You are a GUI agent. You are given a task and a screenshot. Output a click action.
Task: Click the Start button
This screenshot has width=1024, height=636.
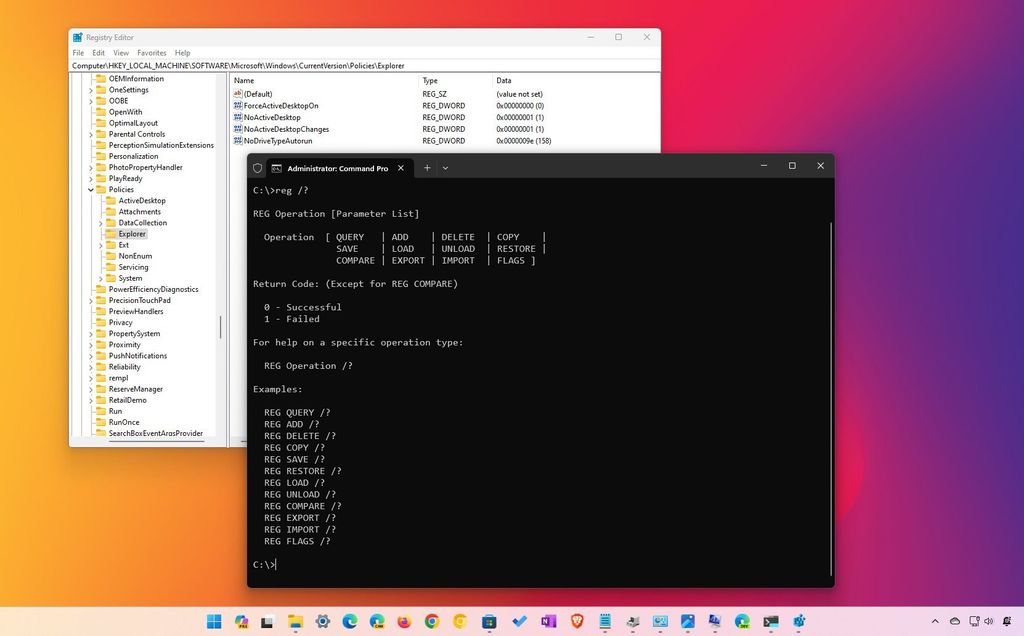click(x=212, y=621)
